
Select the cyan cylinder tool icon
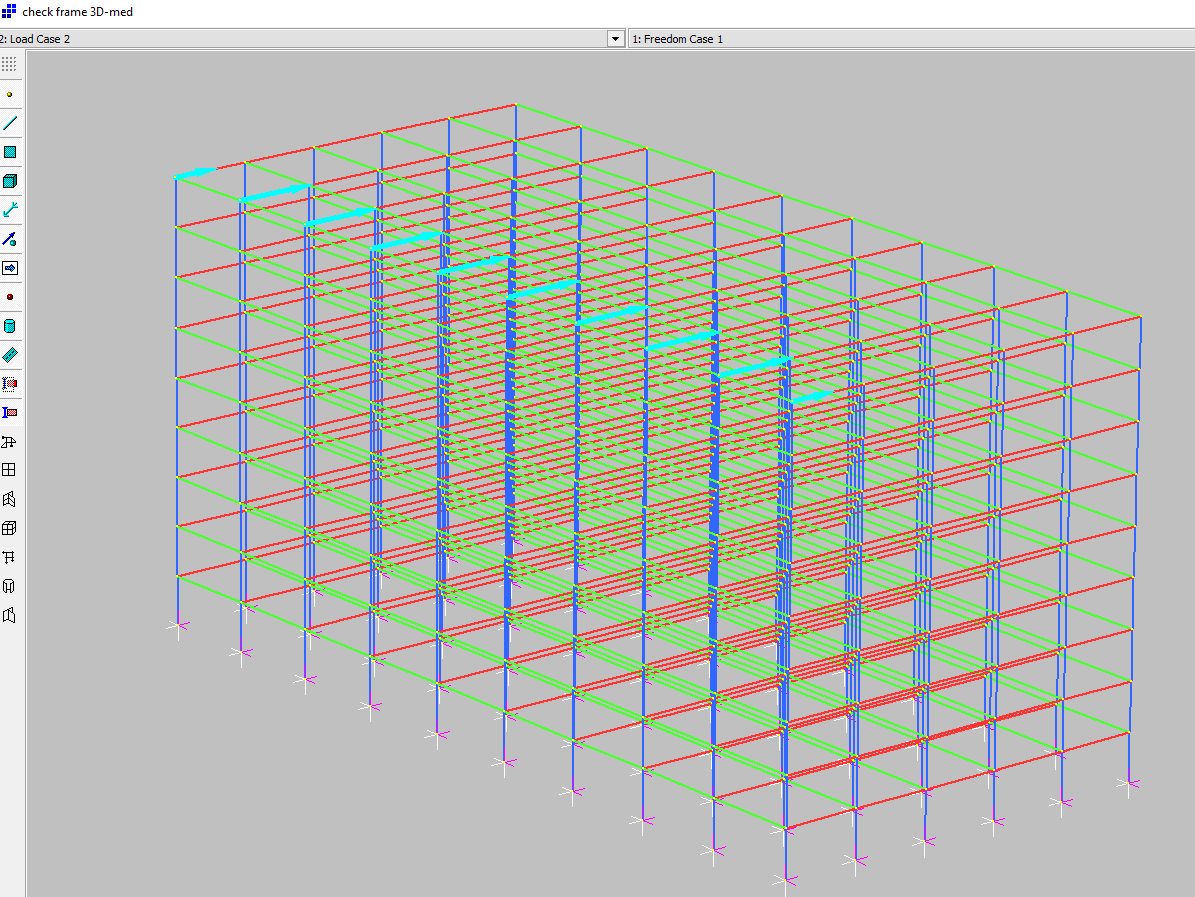(10, 326)
